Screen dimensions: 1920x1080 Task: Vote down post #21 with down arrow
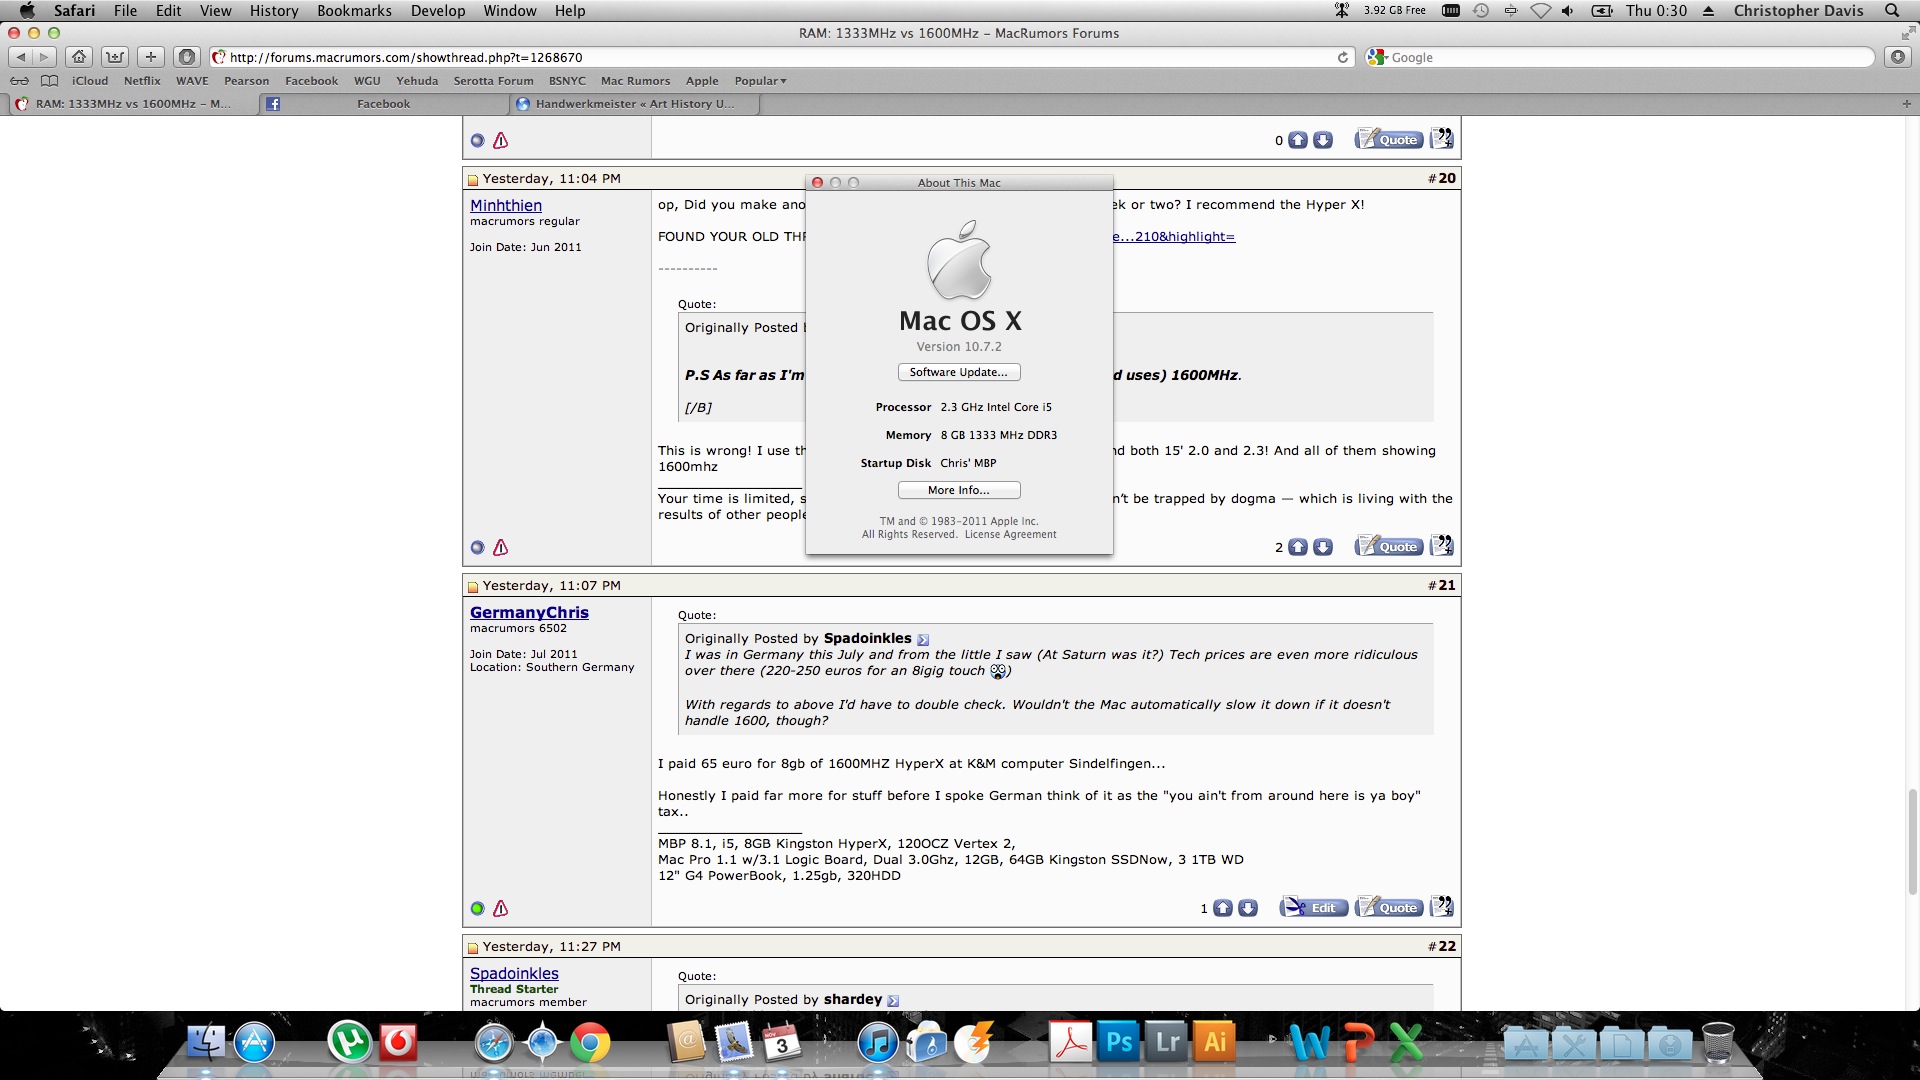click(1248, 908)
